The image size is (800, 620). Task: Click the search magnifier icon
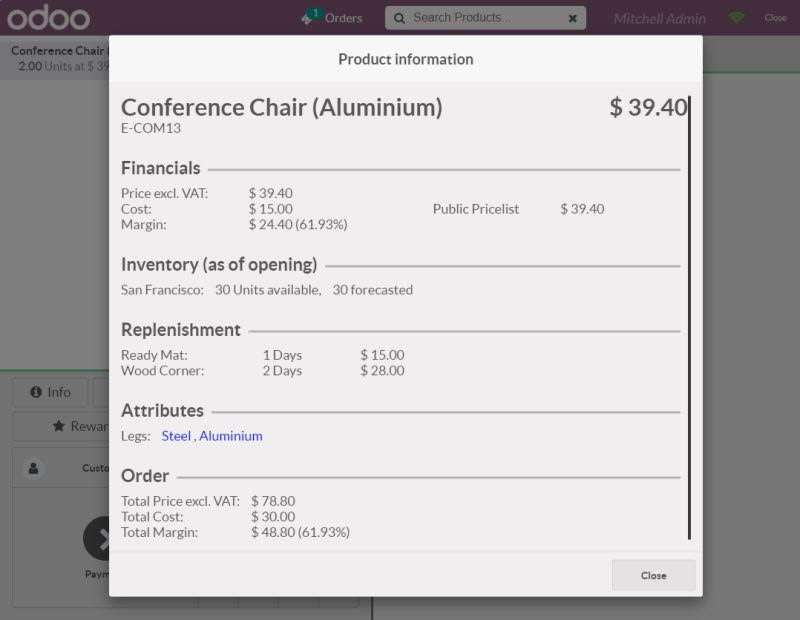[400, 18]
